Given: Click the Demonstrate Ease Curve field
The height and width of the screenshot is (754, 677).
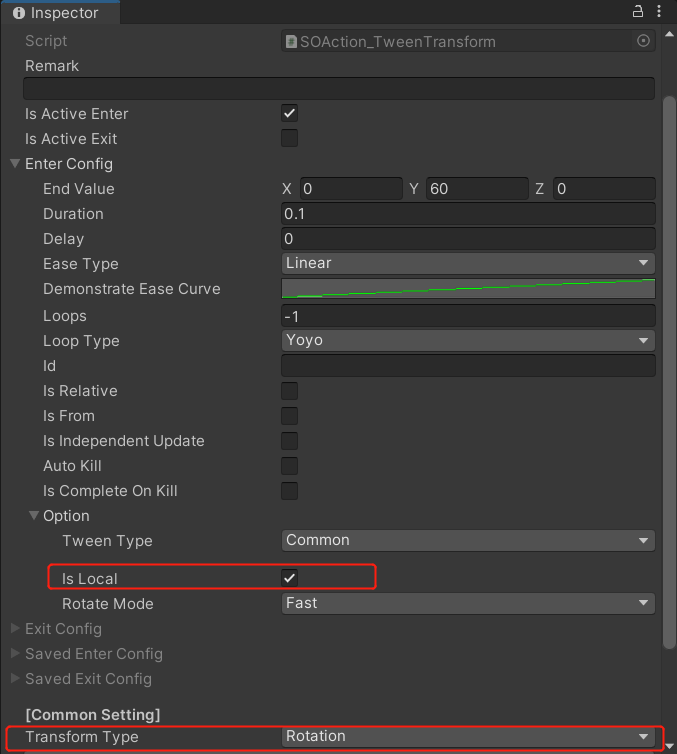Looking at the screenshot, I should click(x=468, y=289).
